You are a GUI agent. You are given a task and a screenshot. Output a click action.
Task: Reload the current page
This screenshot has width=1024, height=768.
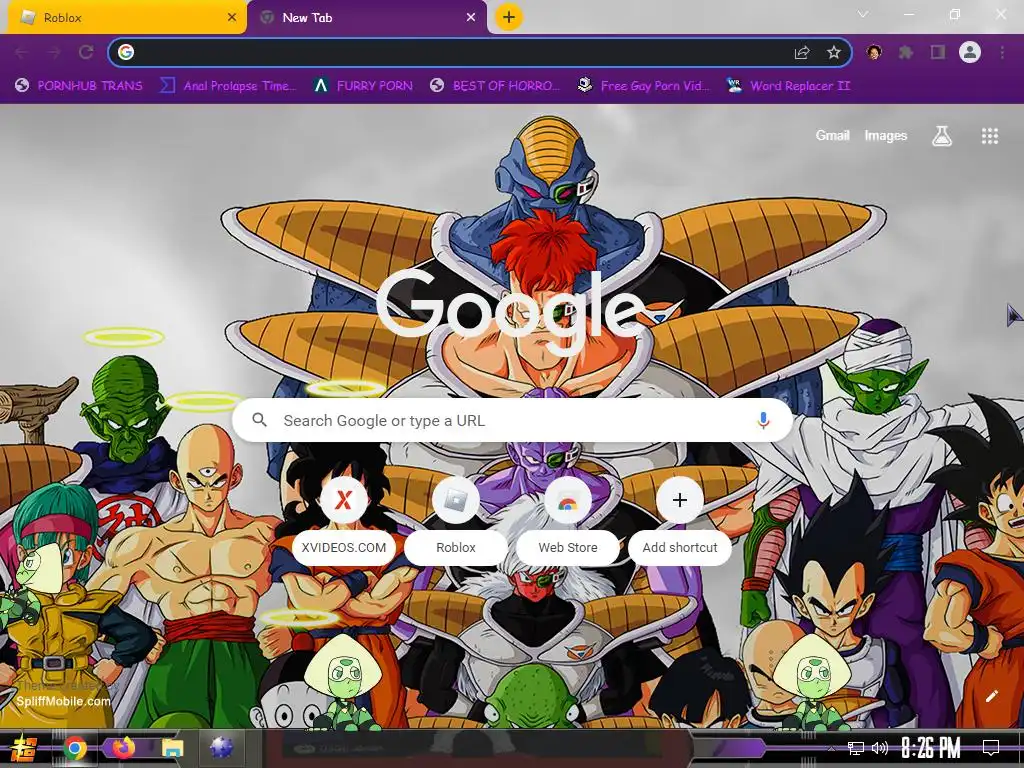click(x=86, y=52)
